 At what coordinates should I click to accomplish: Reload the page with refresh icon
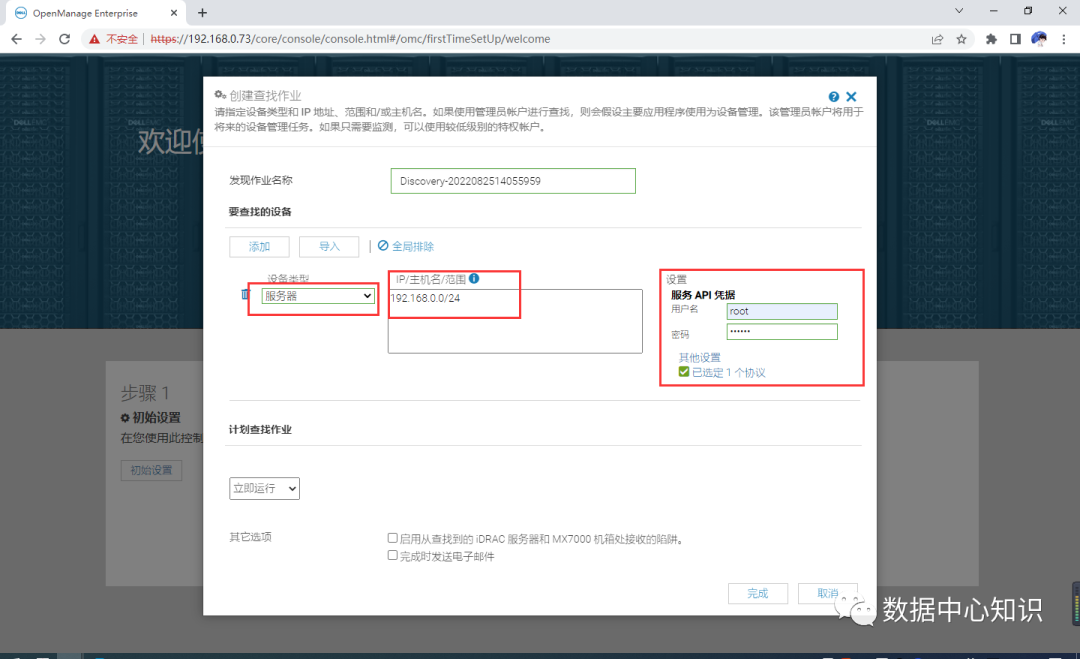tap(65, 39)
